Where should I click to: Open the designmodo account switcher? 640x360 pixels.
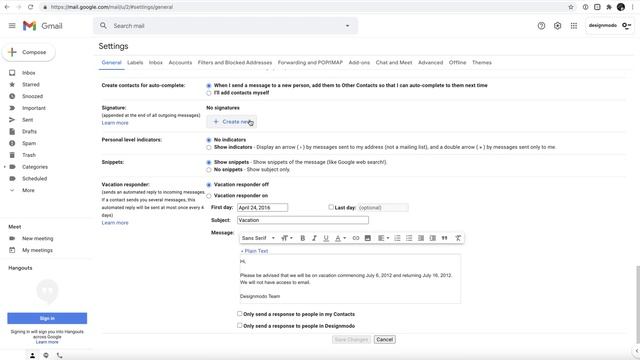pyautogui.click(x=609, y=26)
